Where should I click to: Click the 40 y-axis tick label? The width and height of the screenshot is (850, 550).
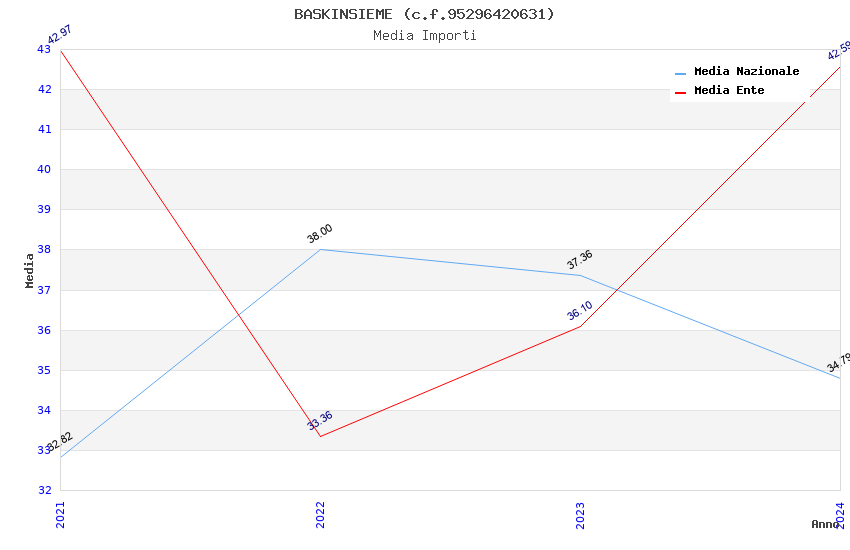(x=44, y=170)
